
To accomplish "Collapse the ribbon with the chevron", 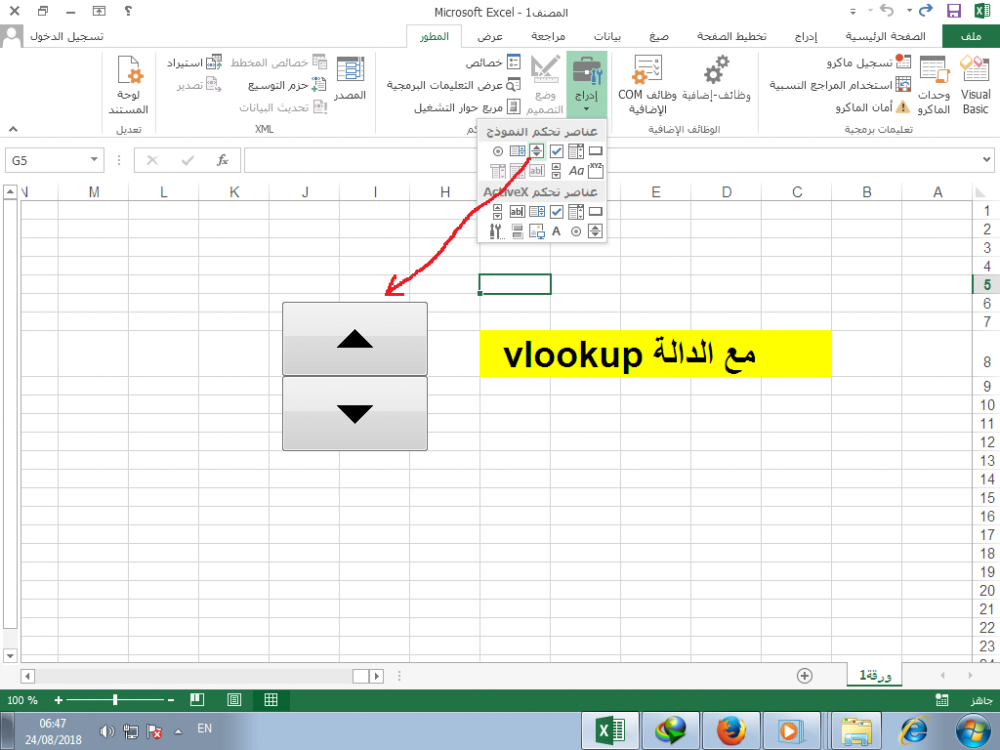I will [x=13, y=129].
